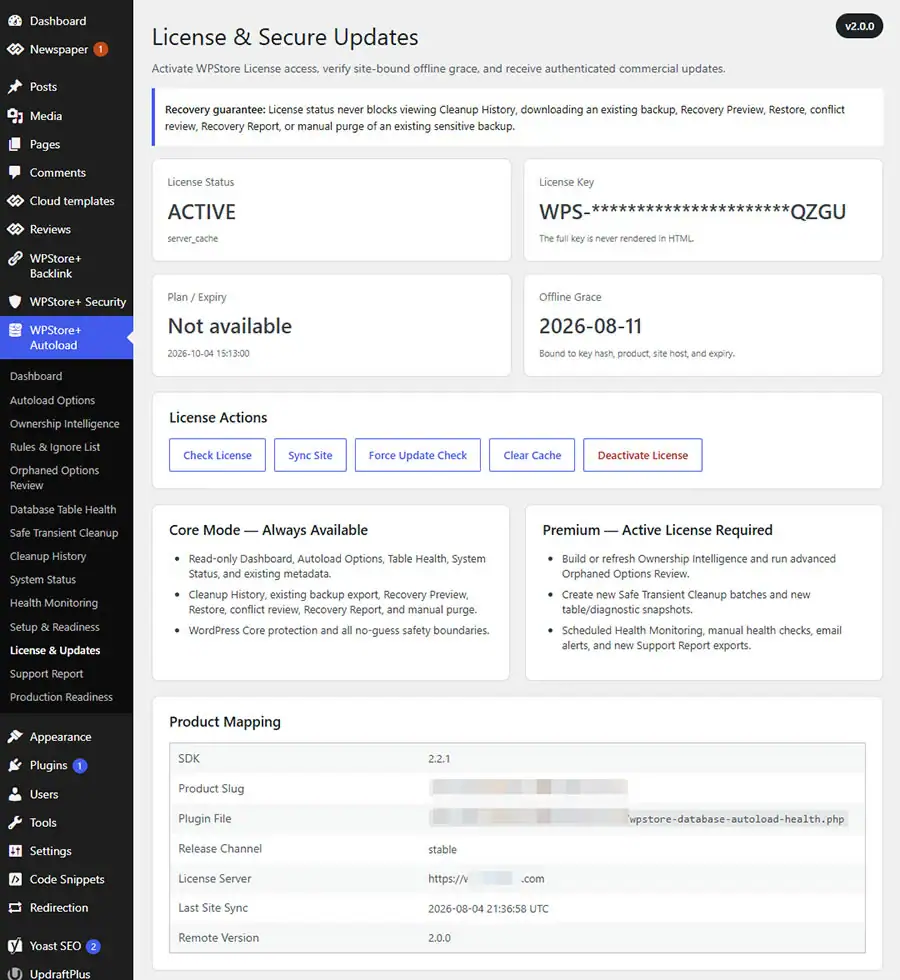Click the Cloud templates icon
900x980 pixels.
click(x=15, y=201)
